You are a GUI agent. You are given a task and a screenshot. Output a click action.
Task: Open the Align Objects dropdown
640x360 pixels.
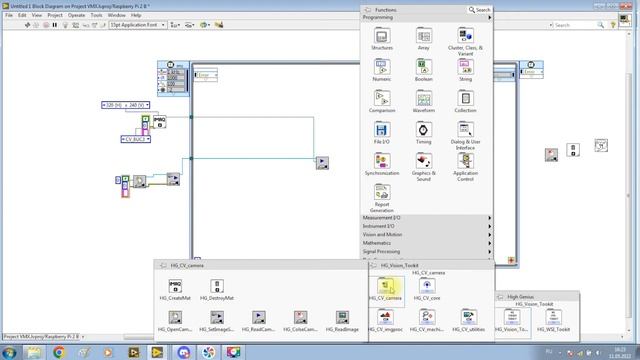[175, 25]
